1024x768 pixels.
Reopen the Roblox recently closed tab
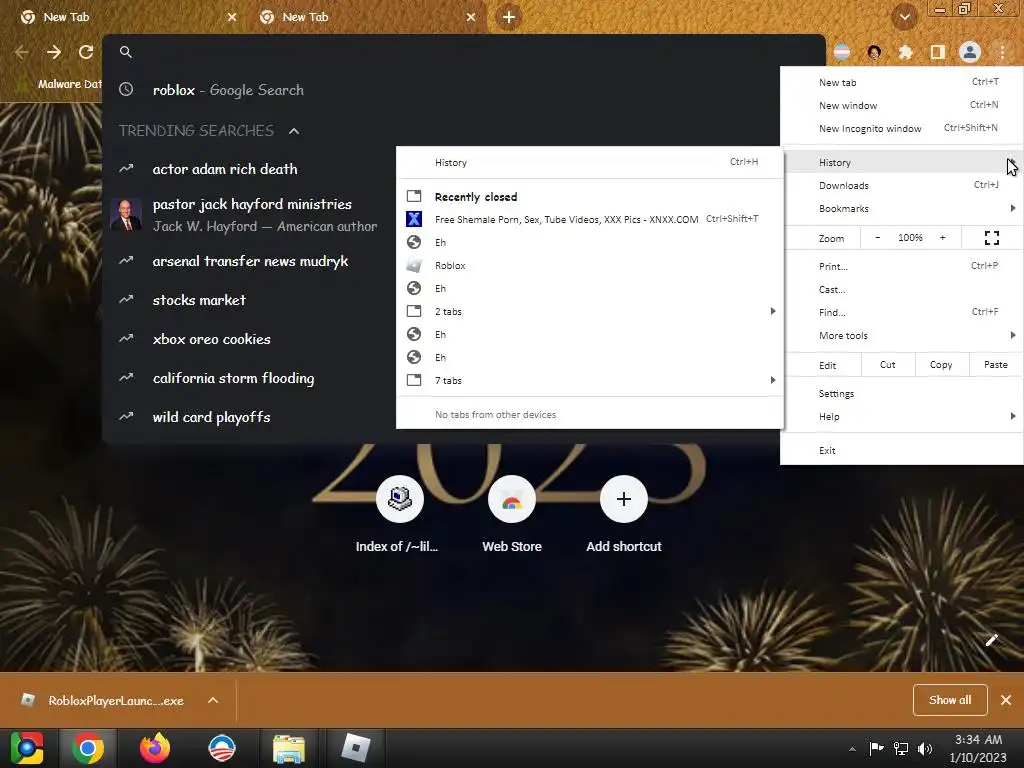tap(590, 266)
